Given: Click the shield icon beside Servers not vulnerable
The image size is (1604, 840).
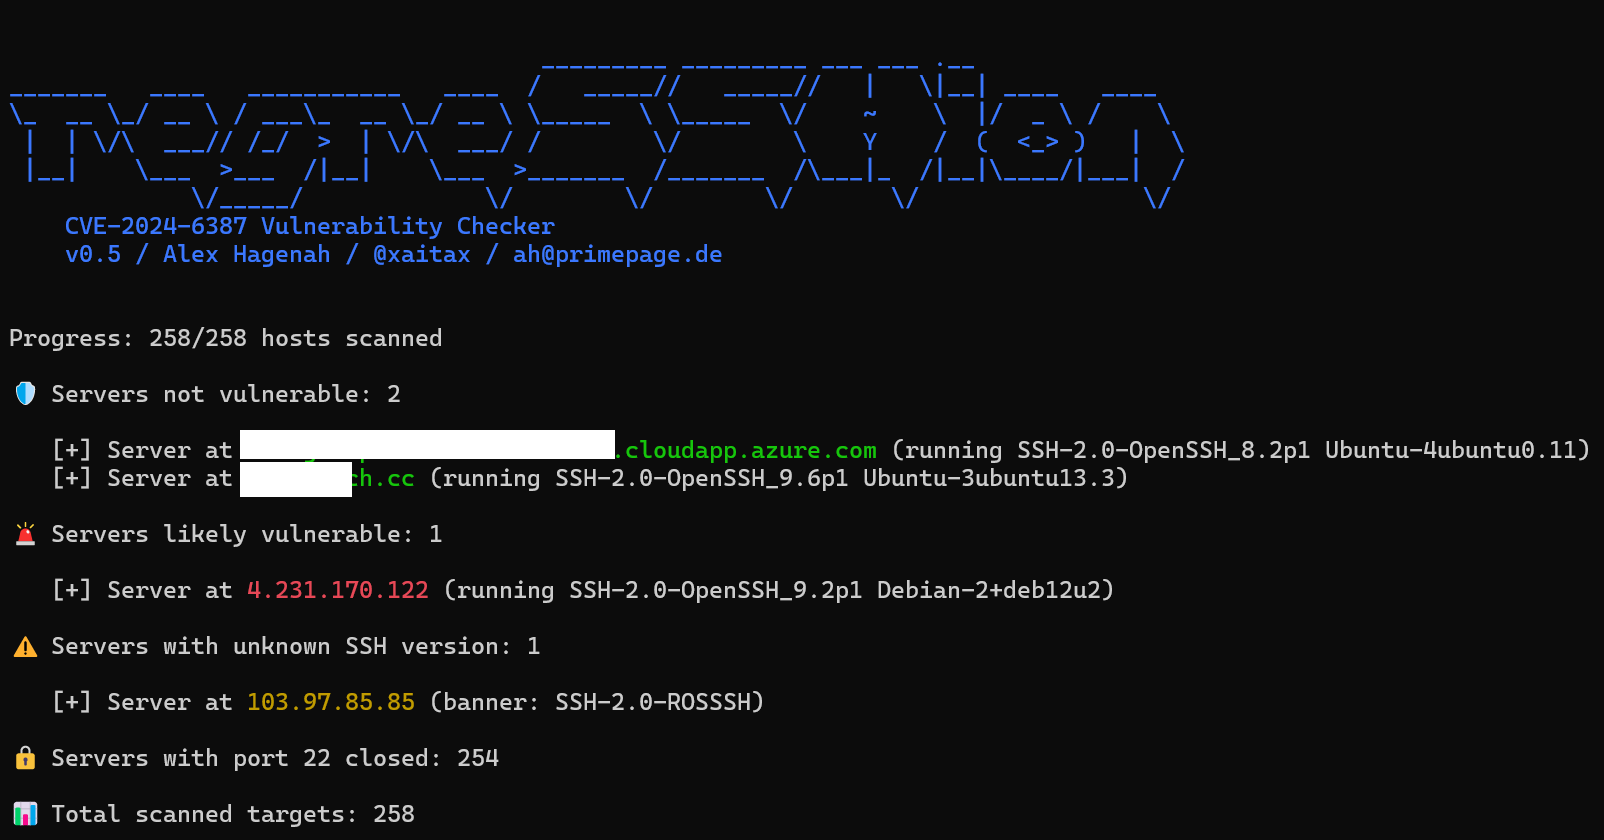Looking at the screenshot, I should click(x=25, y=394).
